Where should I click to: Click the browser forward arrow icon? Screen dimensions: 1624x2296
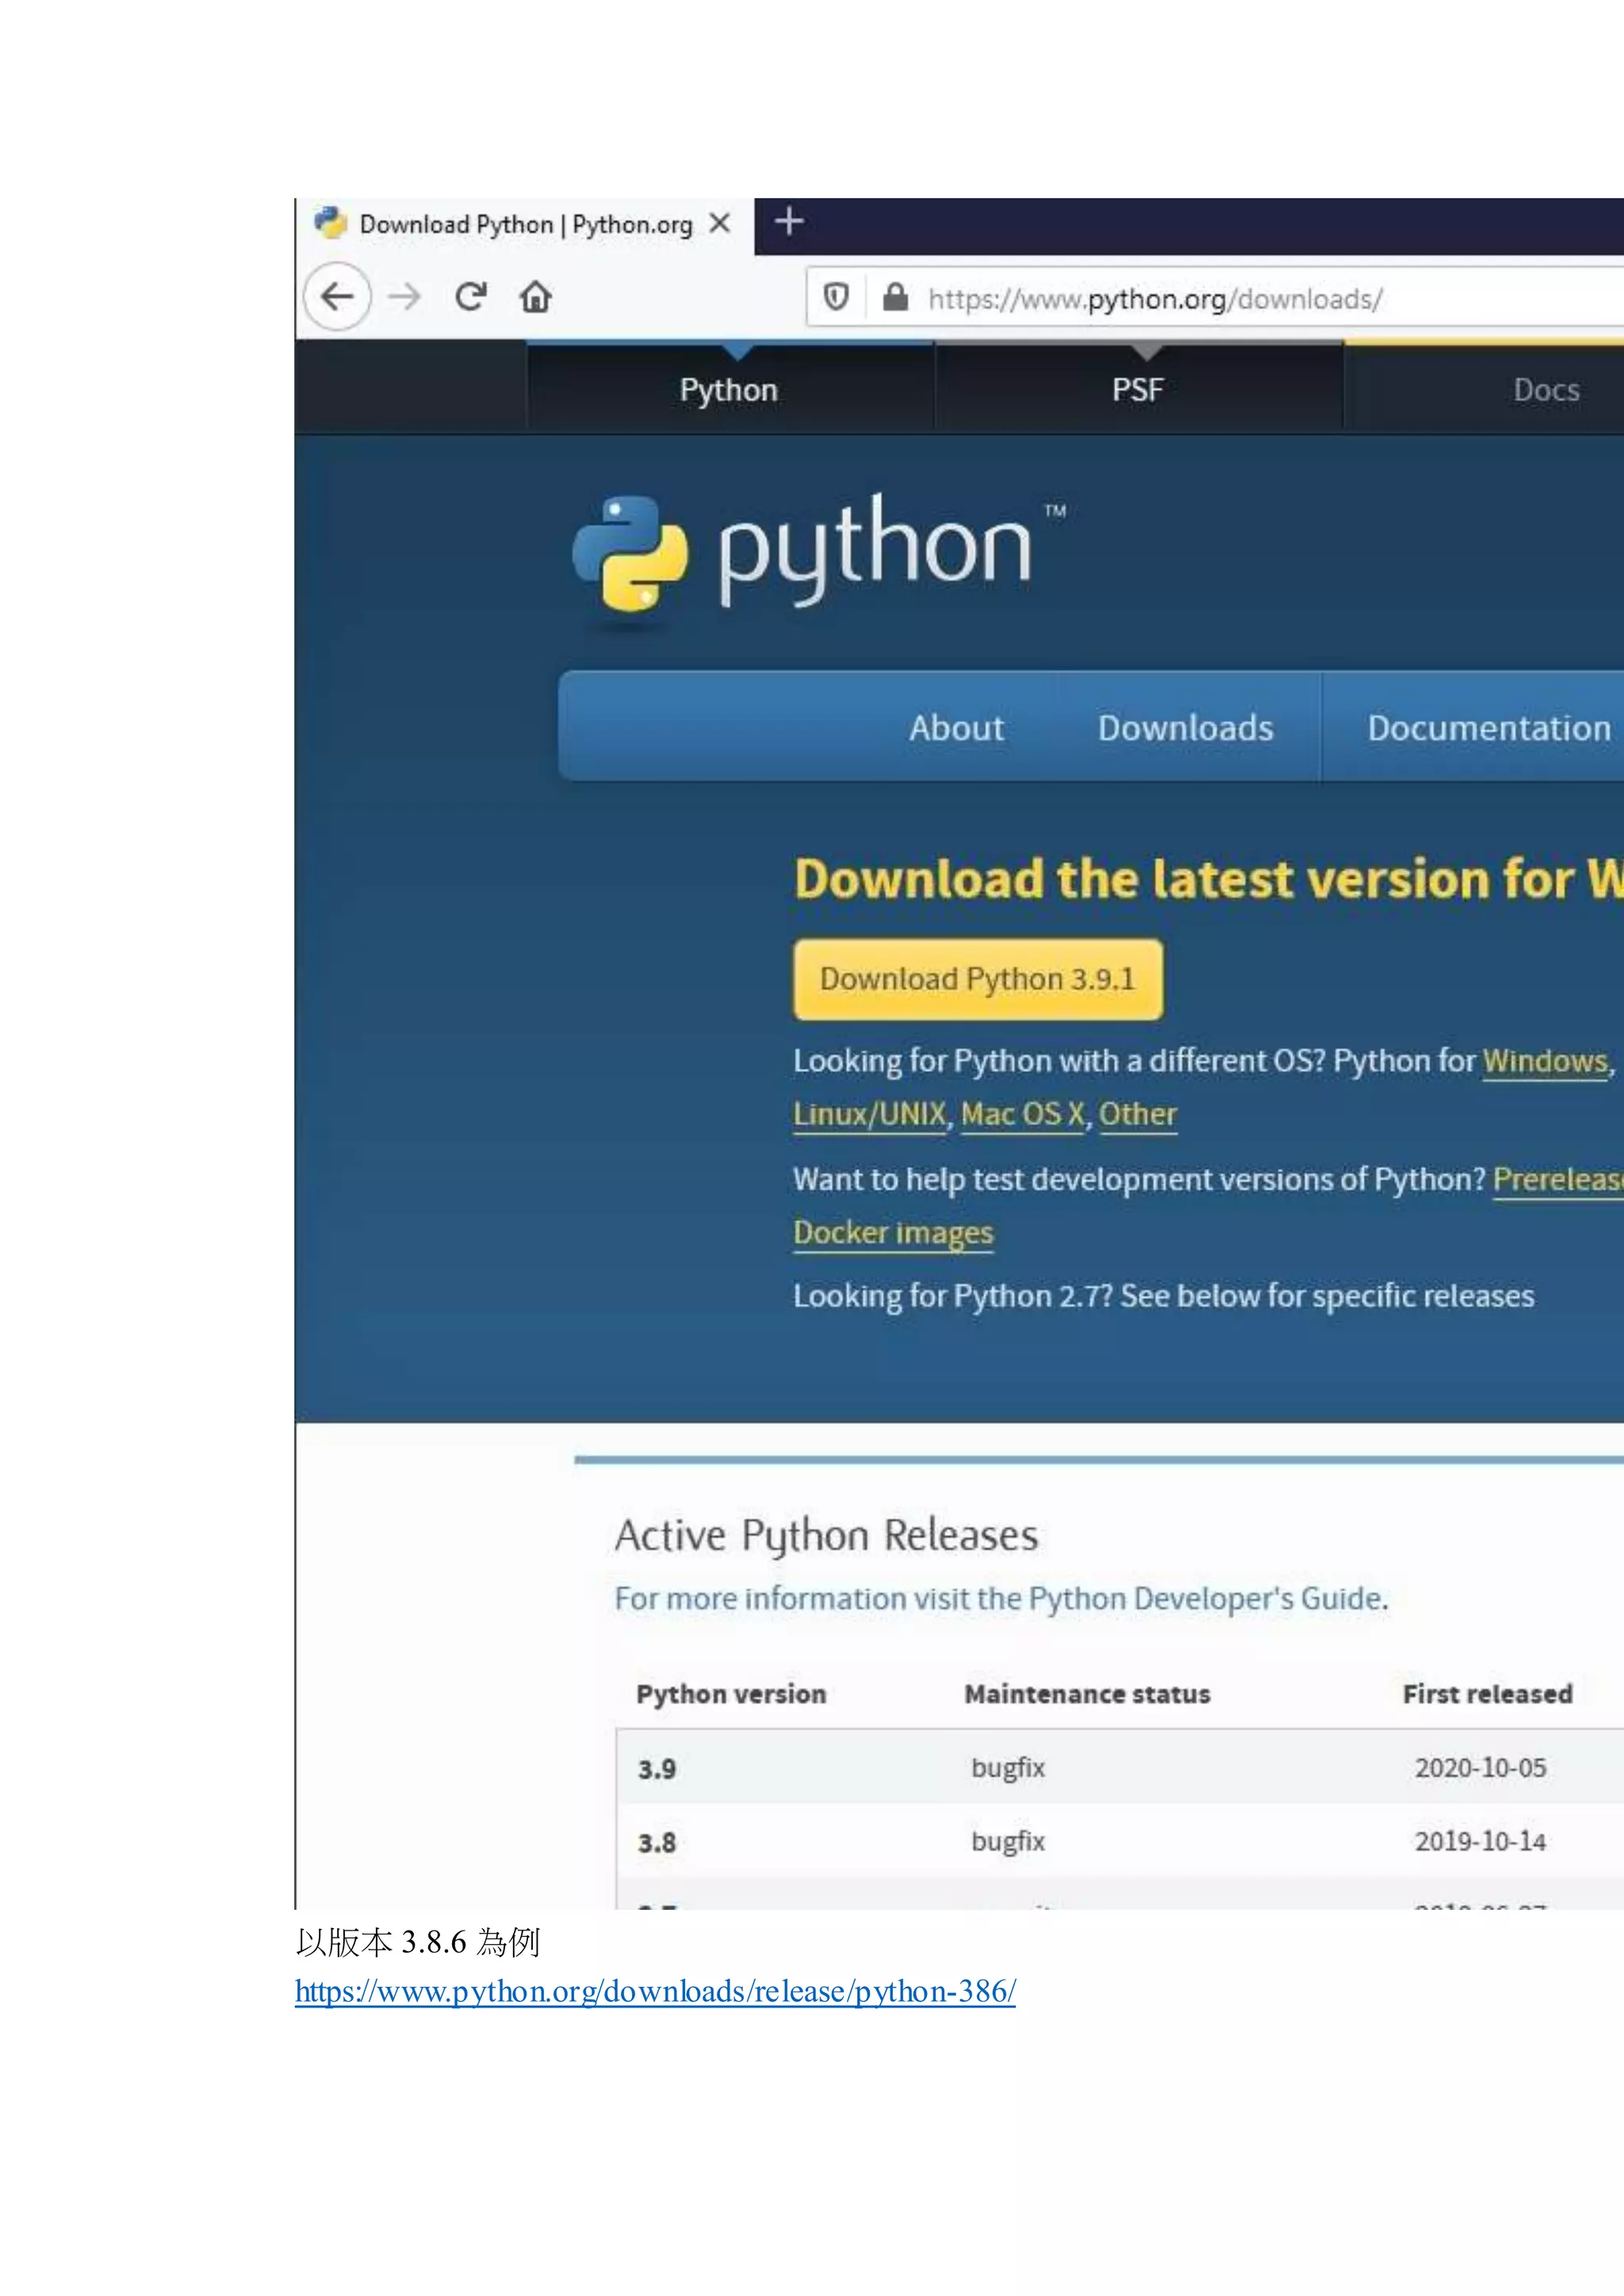(x=404, y=296)
